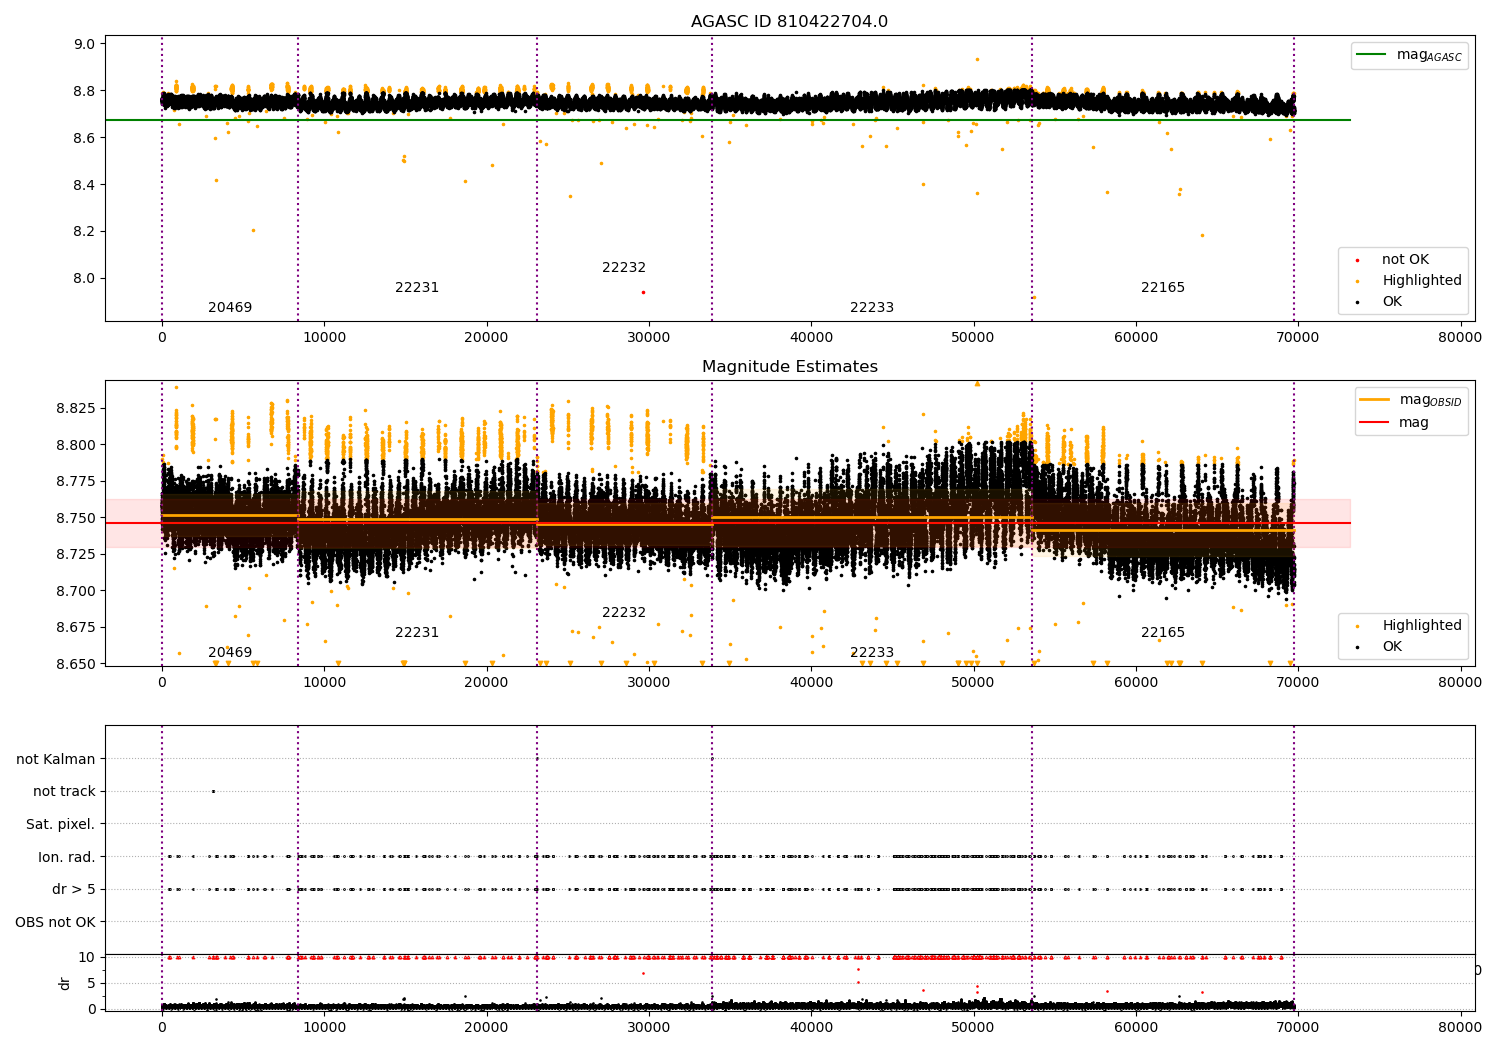Click the 'dr > 5' row label
The image size is (1500, 1050).
[74, 890]
